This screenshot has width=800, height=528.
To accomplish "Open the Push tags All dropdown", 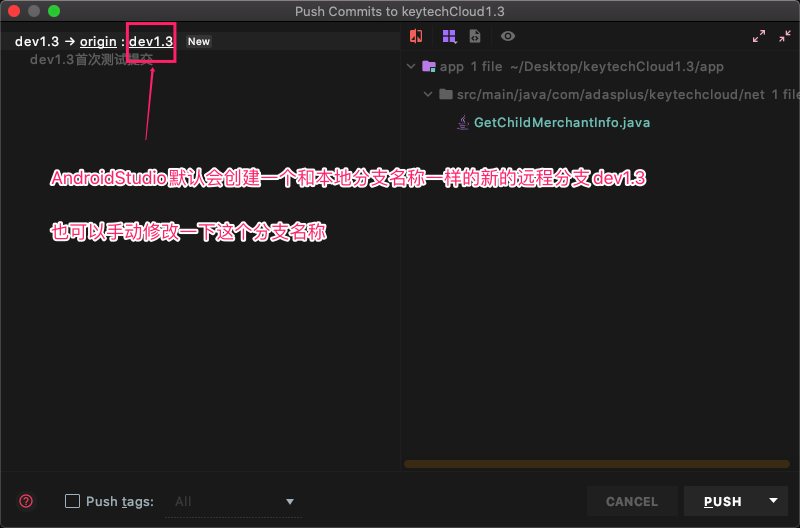I will tap(234, 502).
